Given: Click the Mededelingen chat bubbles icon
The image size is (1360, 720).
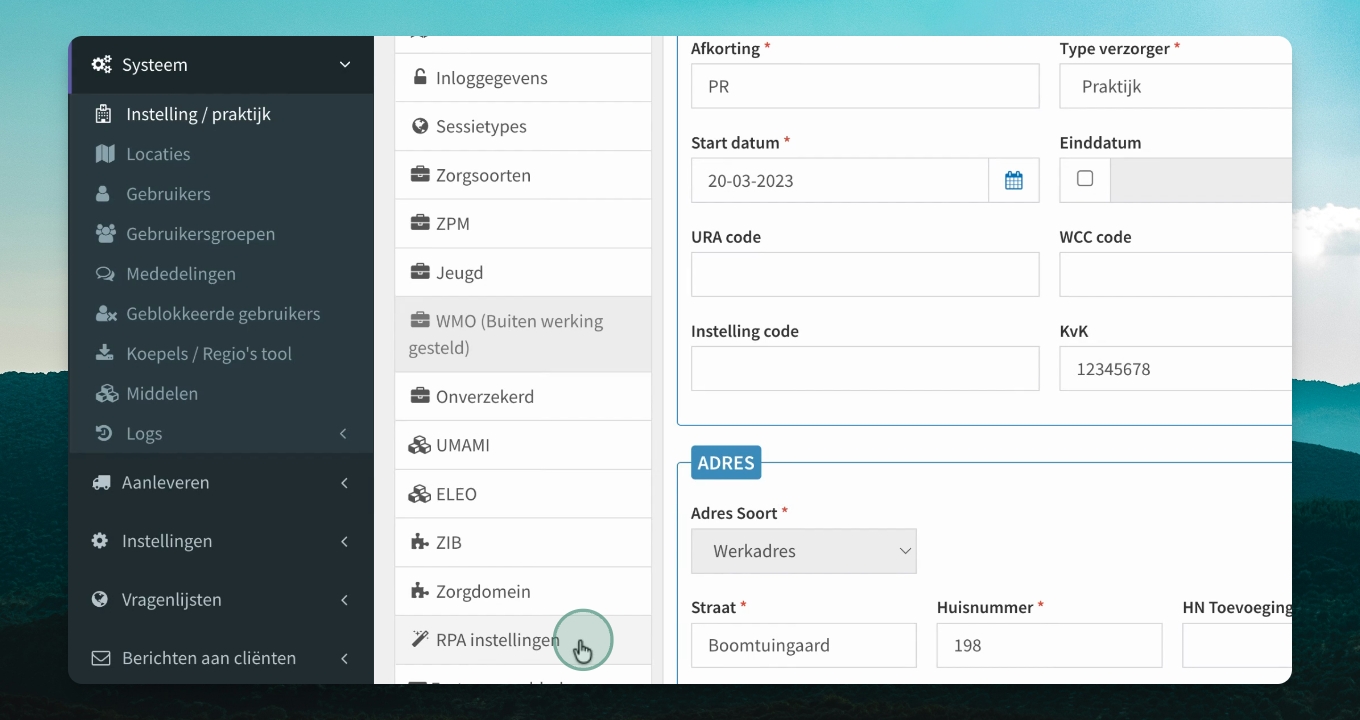Looking at the screenshot, I should pos(105,274).
